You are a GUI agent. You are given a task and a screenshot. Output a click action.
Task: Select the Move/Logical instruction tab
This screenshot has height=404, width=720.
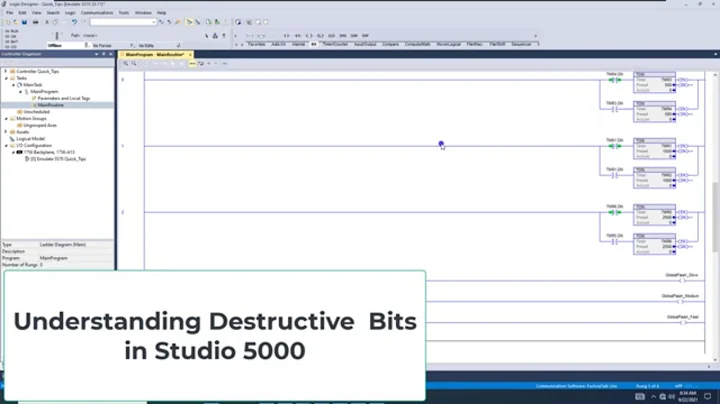[x=449, y=45]
